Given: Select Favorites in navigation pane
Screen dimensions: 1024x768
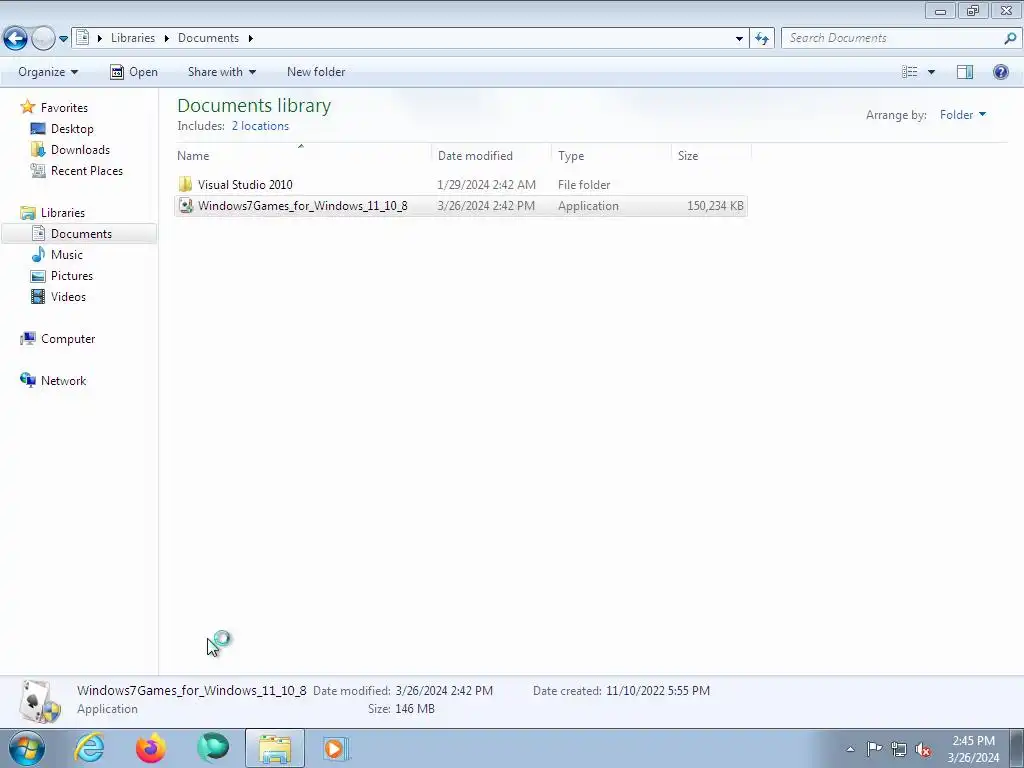Looking at the screenshot, I should 64,108.
